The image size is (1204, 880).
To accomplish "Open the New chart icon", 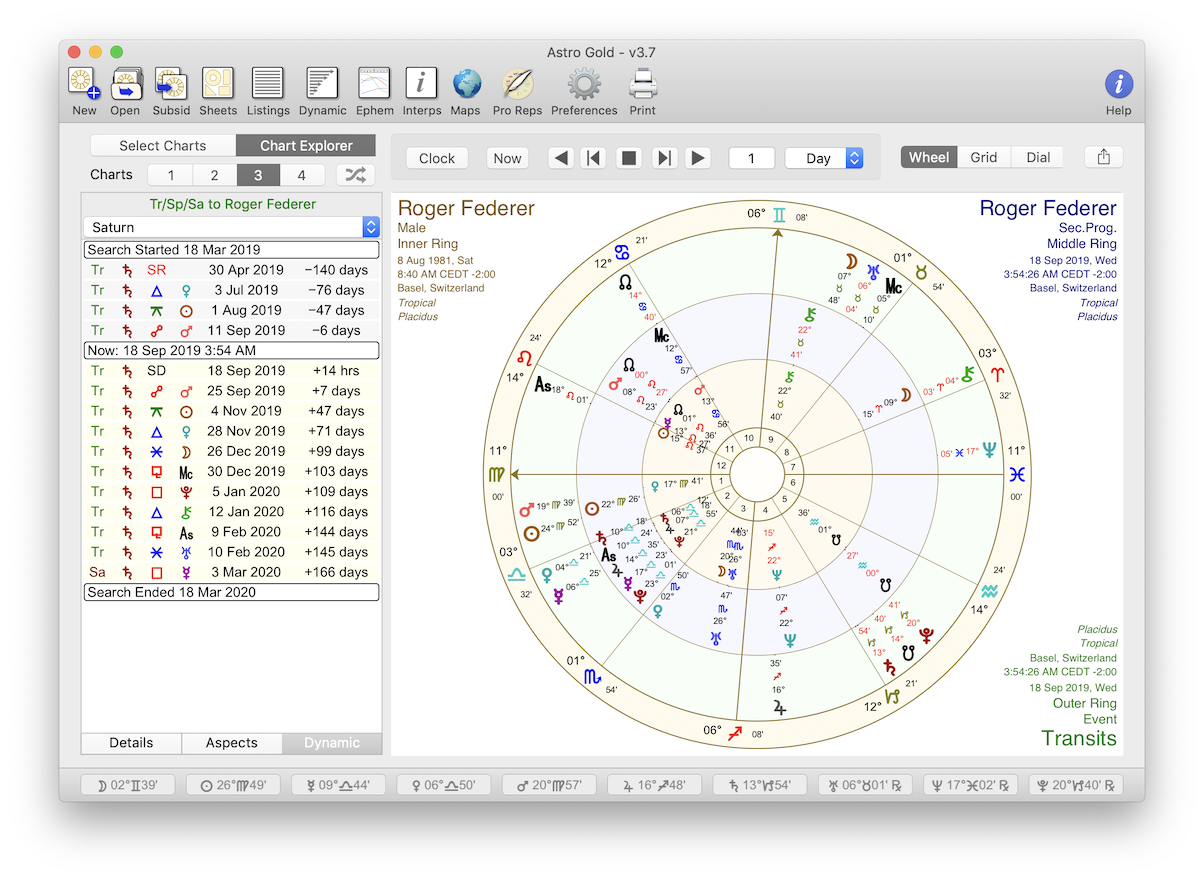I will 84,84.
